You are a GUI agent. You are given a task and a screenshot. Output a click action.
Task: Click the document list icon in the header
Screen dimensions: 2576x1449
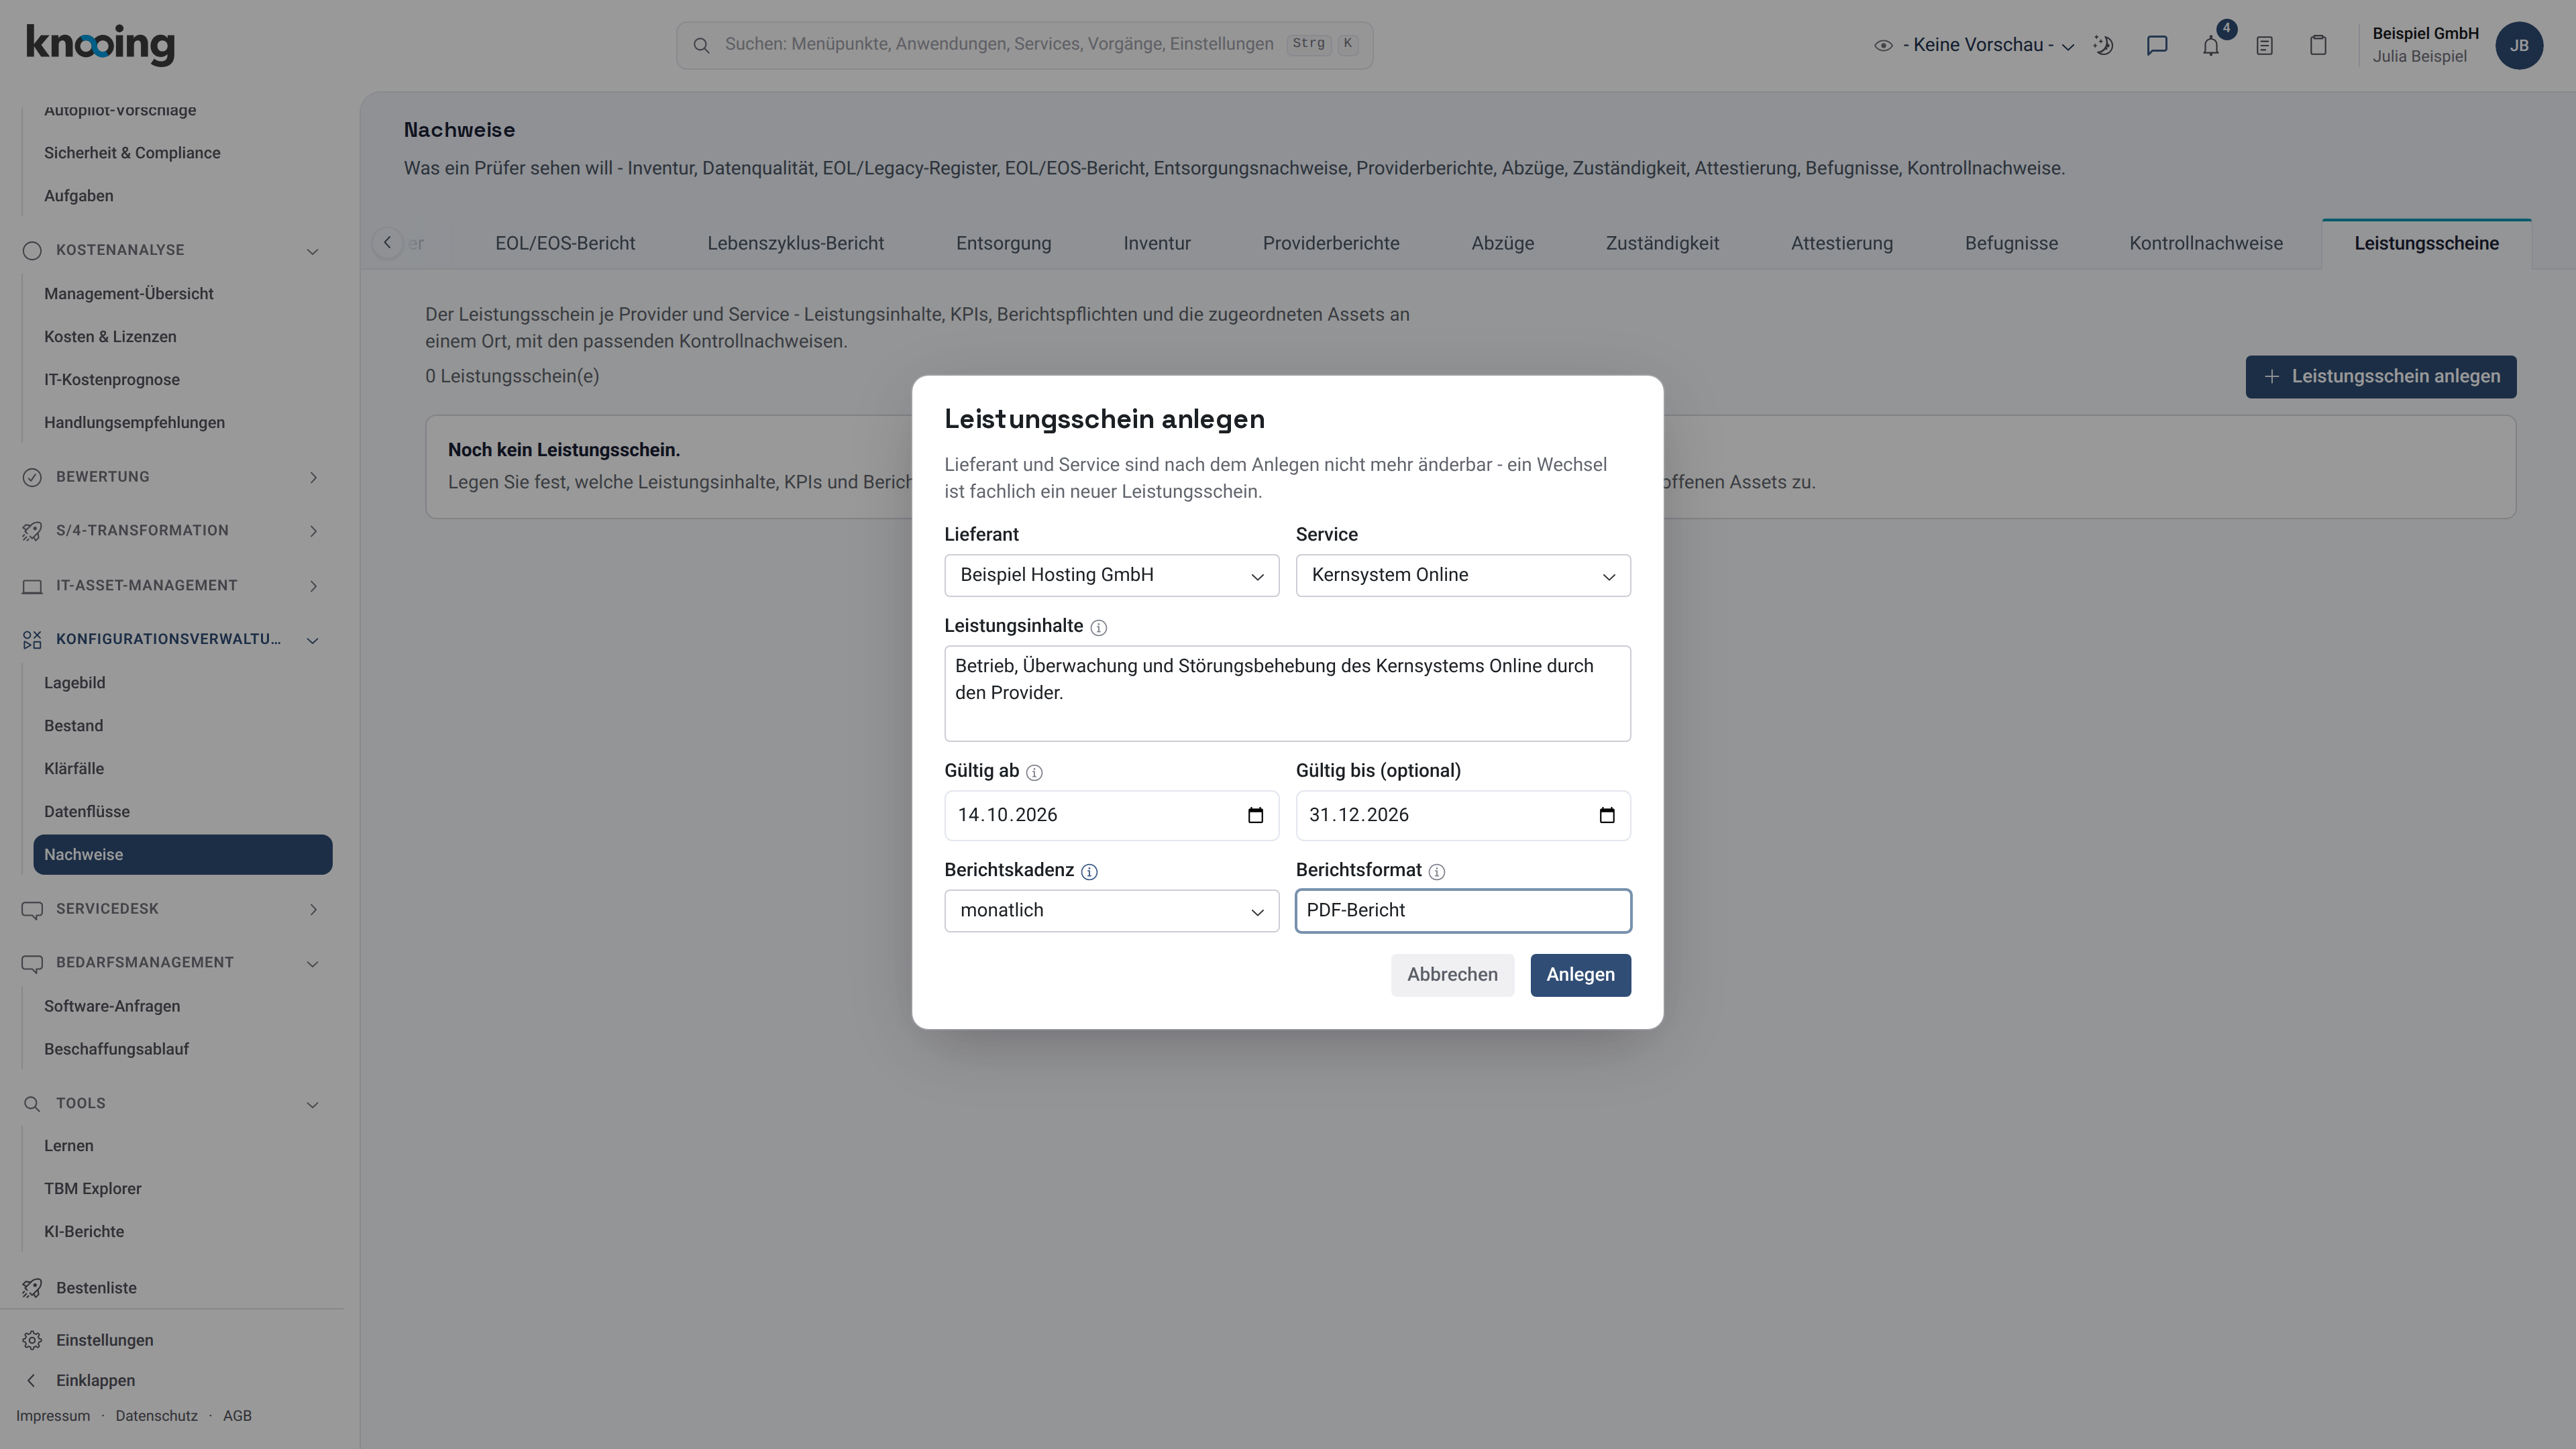(x=2264, y=45)
